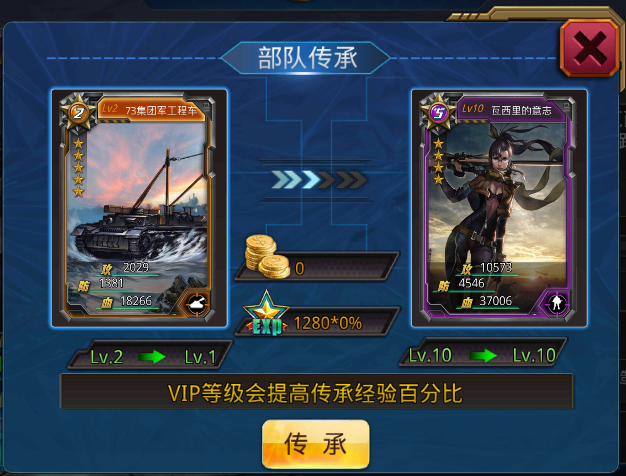The width and height of the screenshot is (626, 476).
Task: Click the star badge numbered 2
Action: (78, 113)
